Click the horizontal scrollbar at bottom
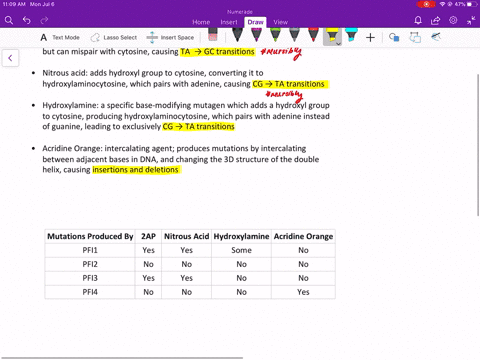The height and width of the screenshot is (360, 480). point(122,358)
